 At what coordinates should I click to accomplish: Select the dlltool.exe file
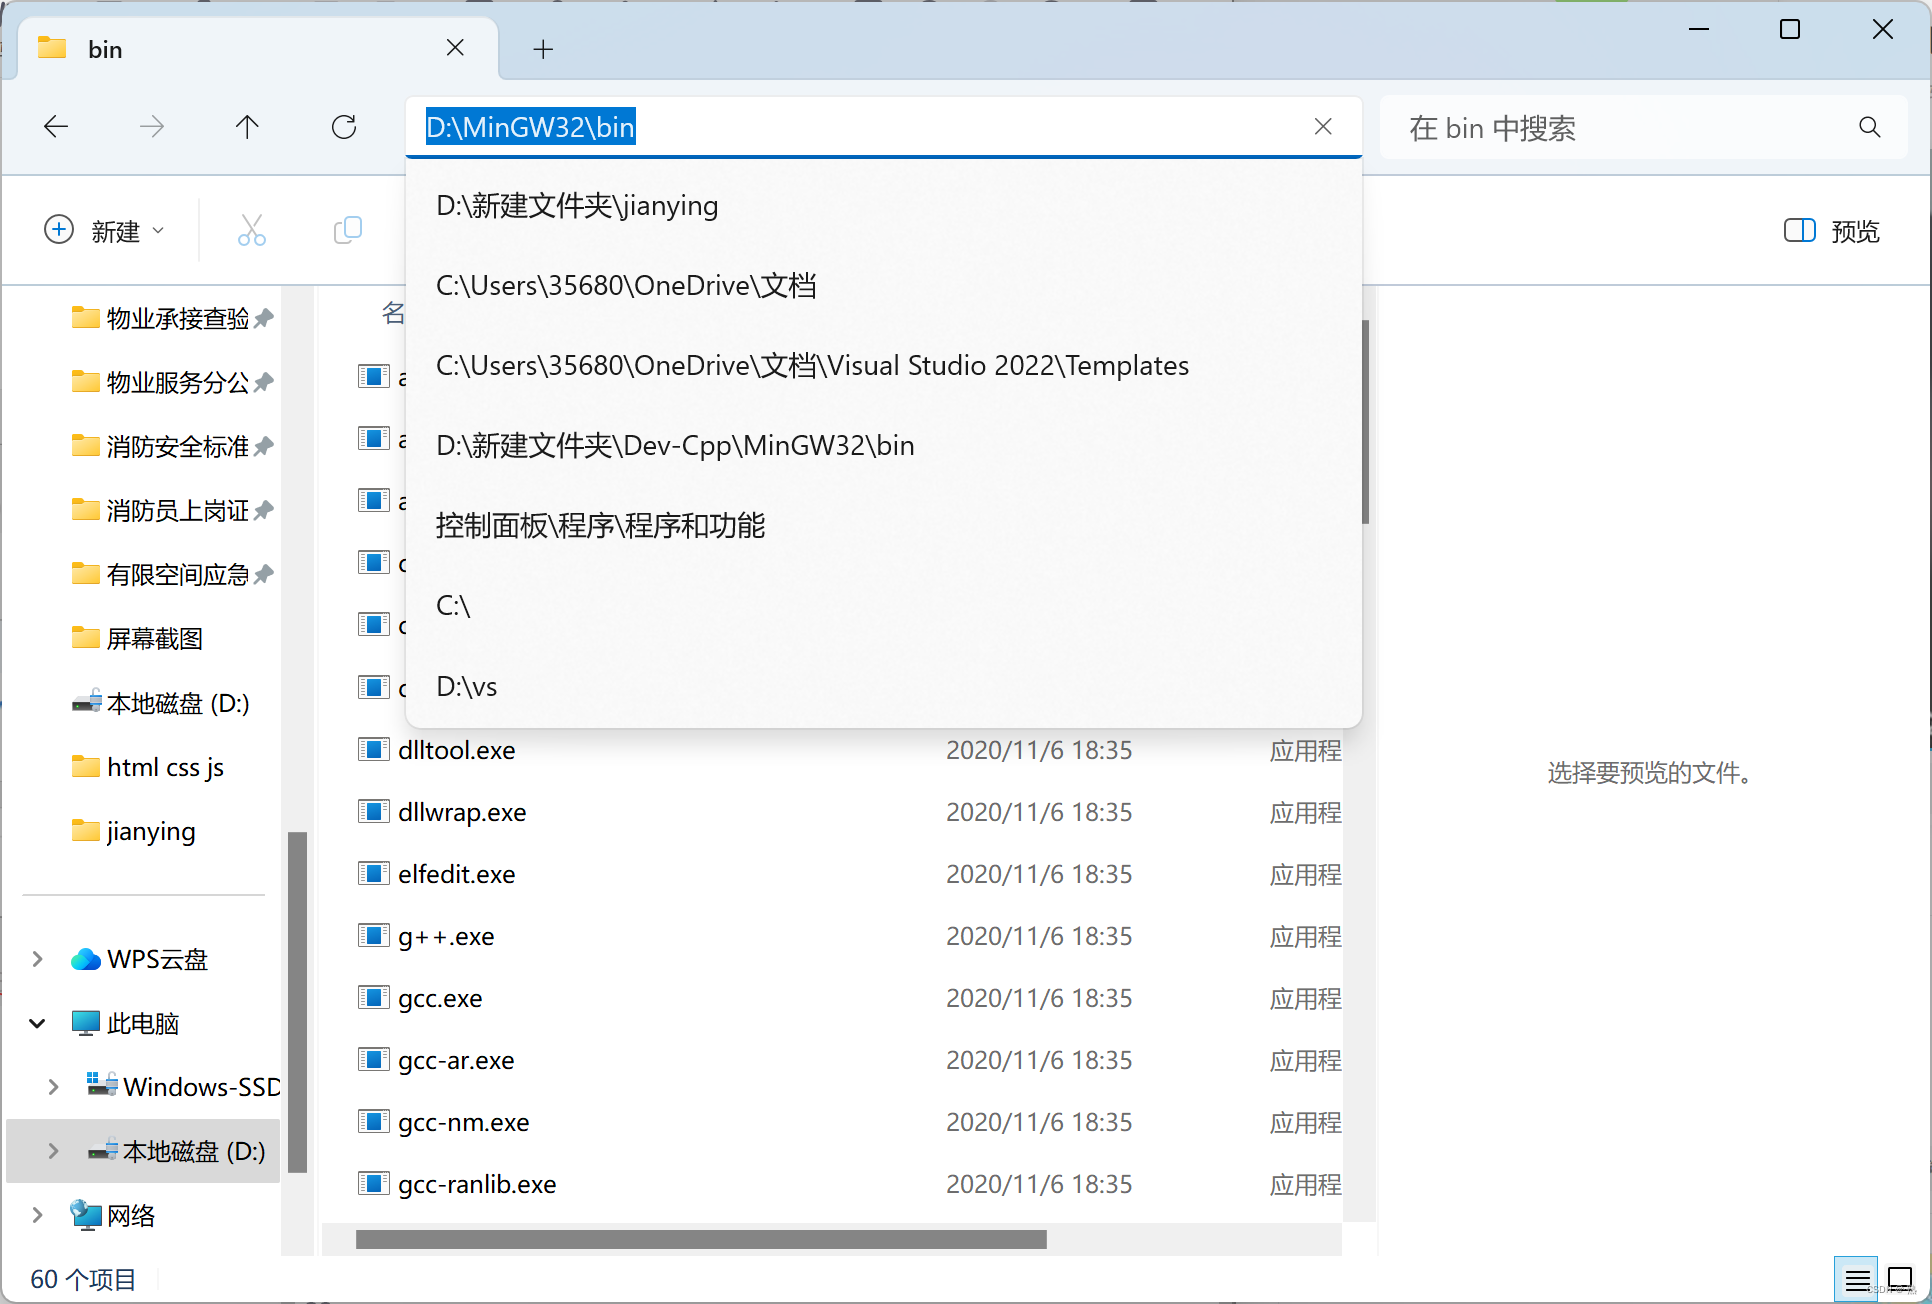456,750
